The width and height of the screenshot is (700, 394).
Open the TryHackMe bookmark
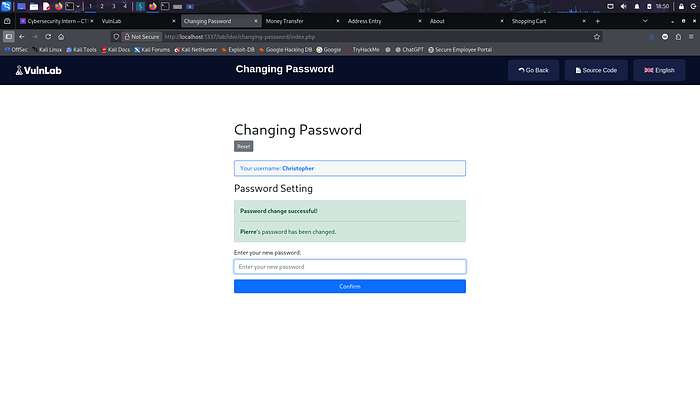coord(363,50)
